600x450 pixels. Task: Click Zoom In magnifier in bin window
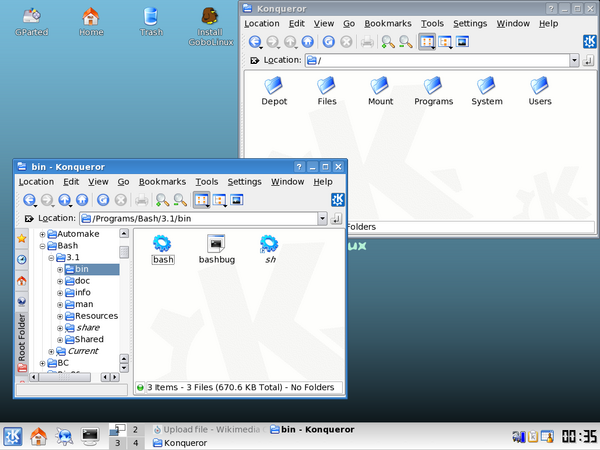point(162,200)
